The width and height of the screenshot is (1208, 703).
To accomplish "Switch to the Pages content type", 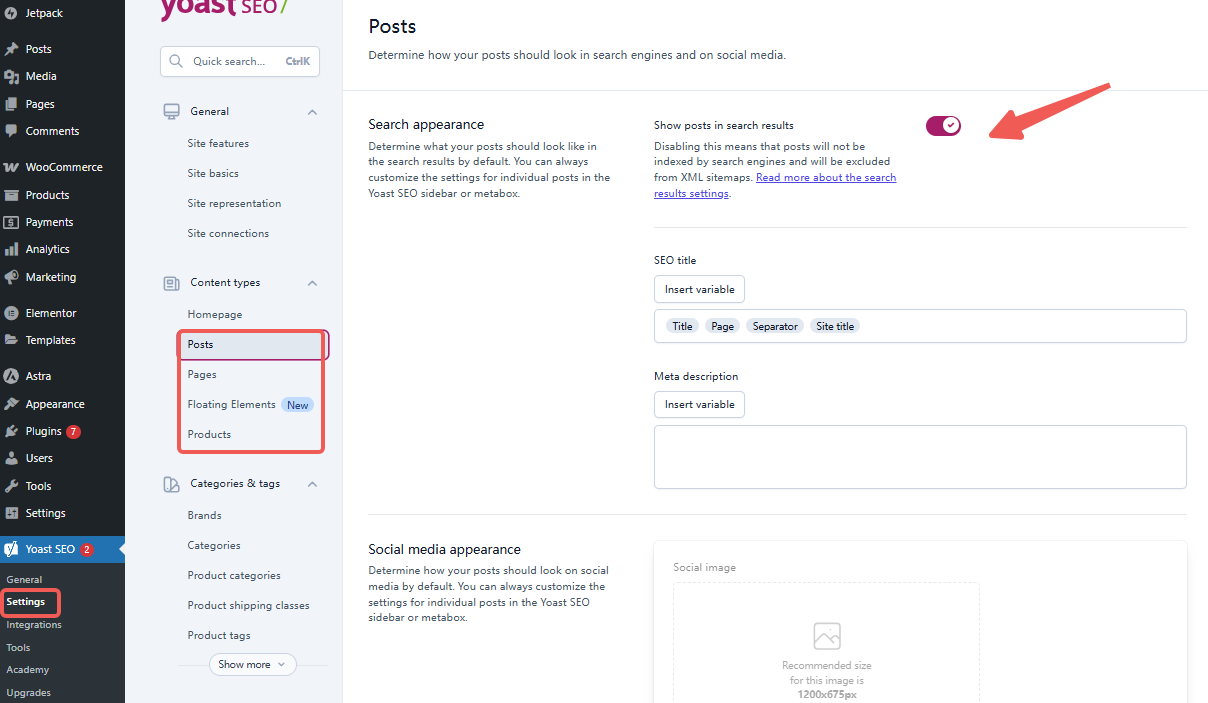I will 202,374.
